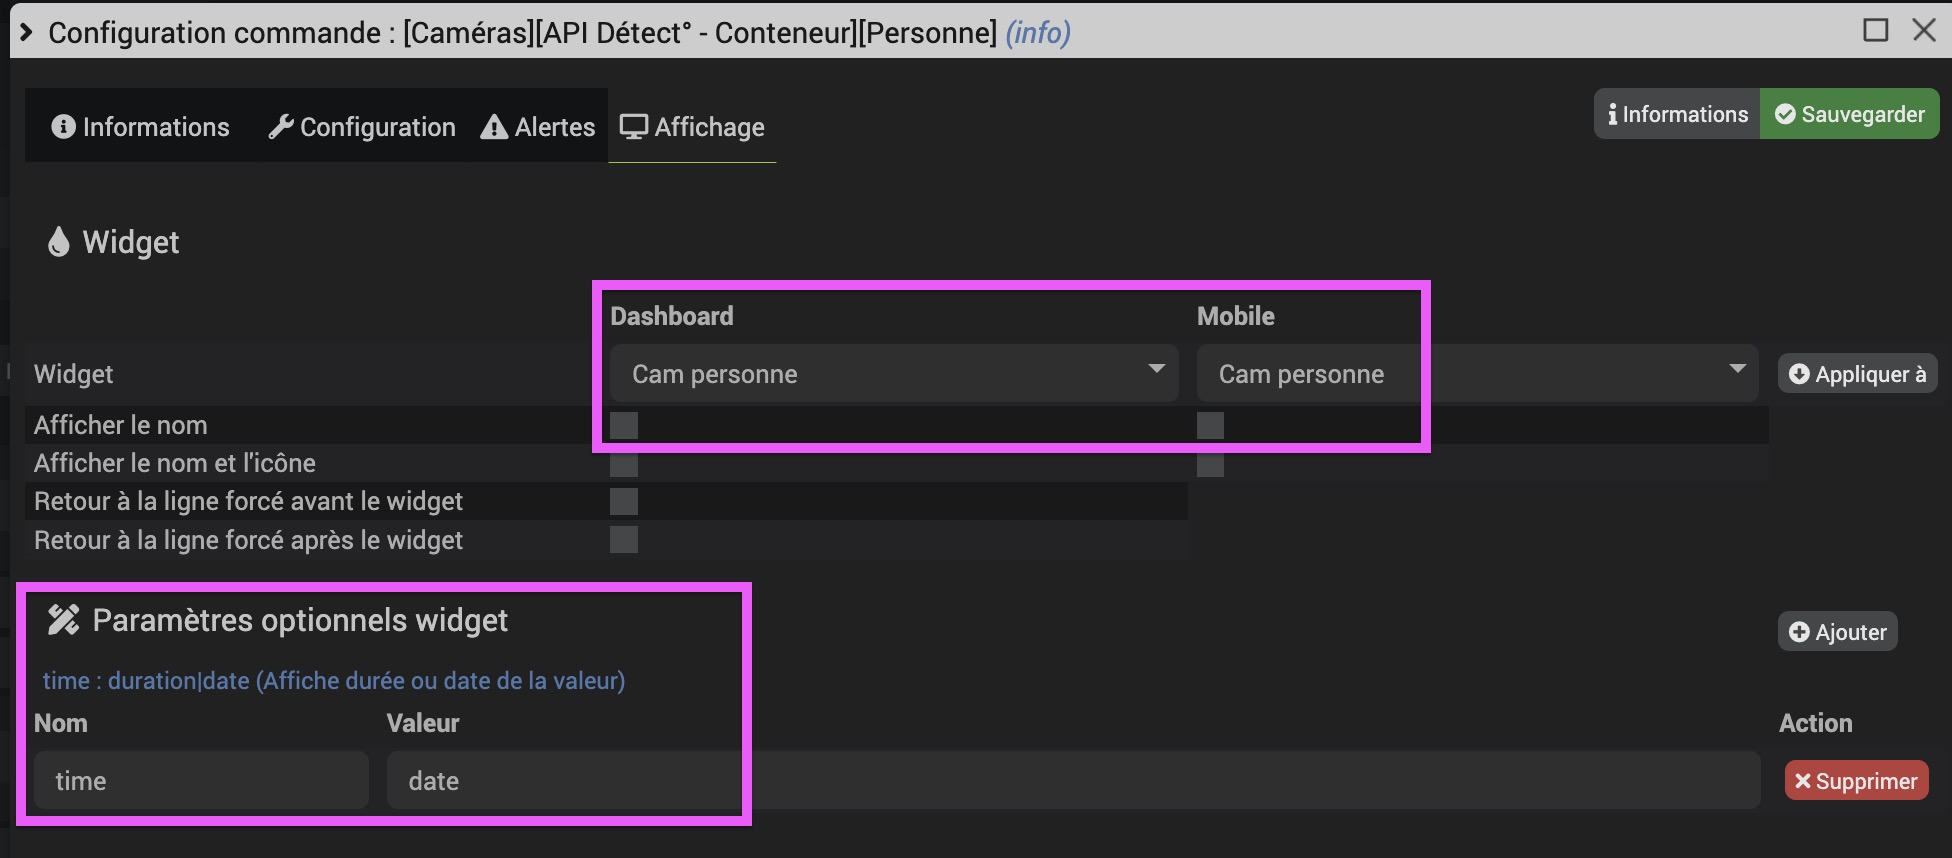Click the warning triangle icon on Alertes tab
This screenshot has height=858, width=1952.
[x=494, y=127]
